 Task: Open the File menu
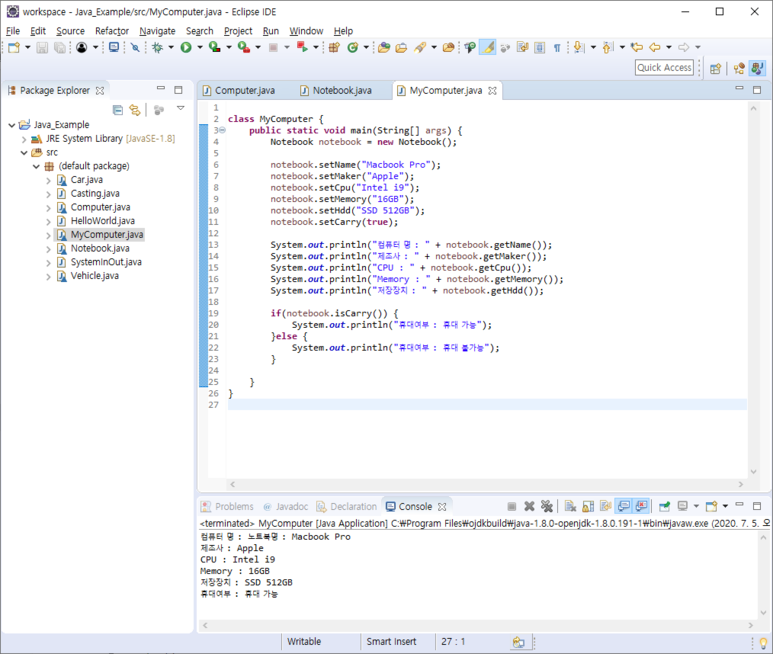(x=13, y=31)
